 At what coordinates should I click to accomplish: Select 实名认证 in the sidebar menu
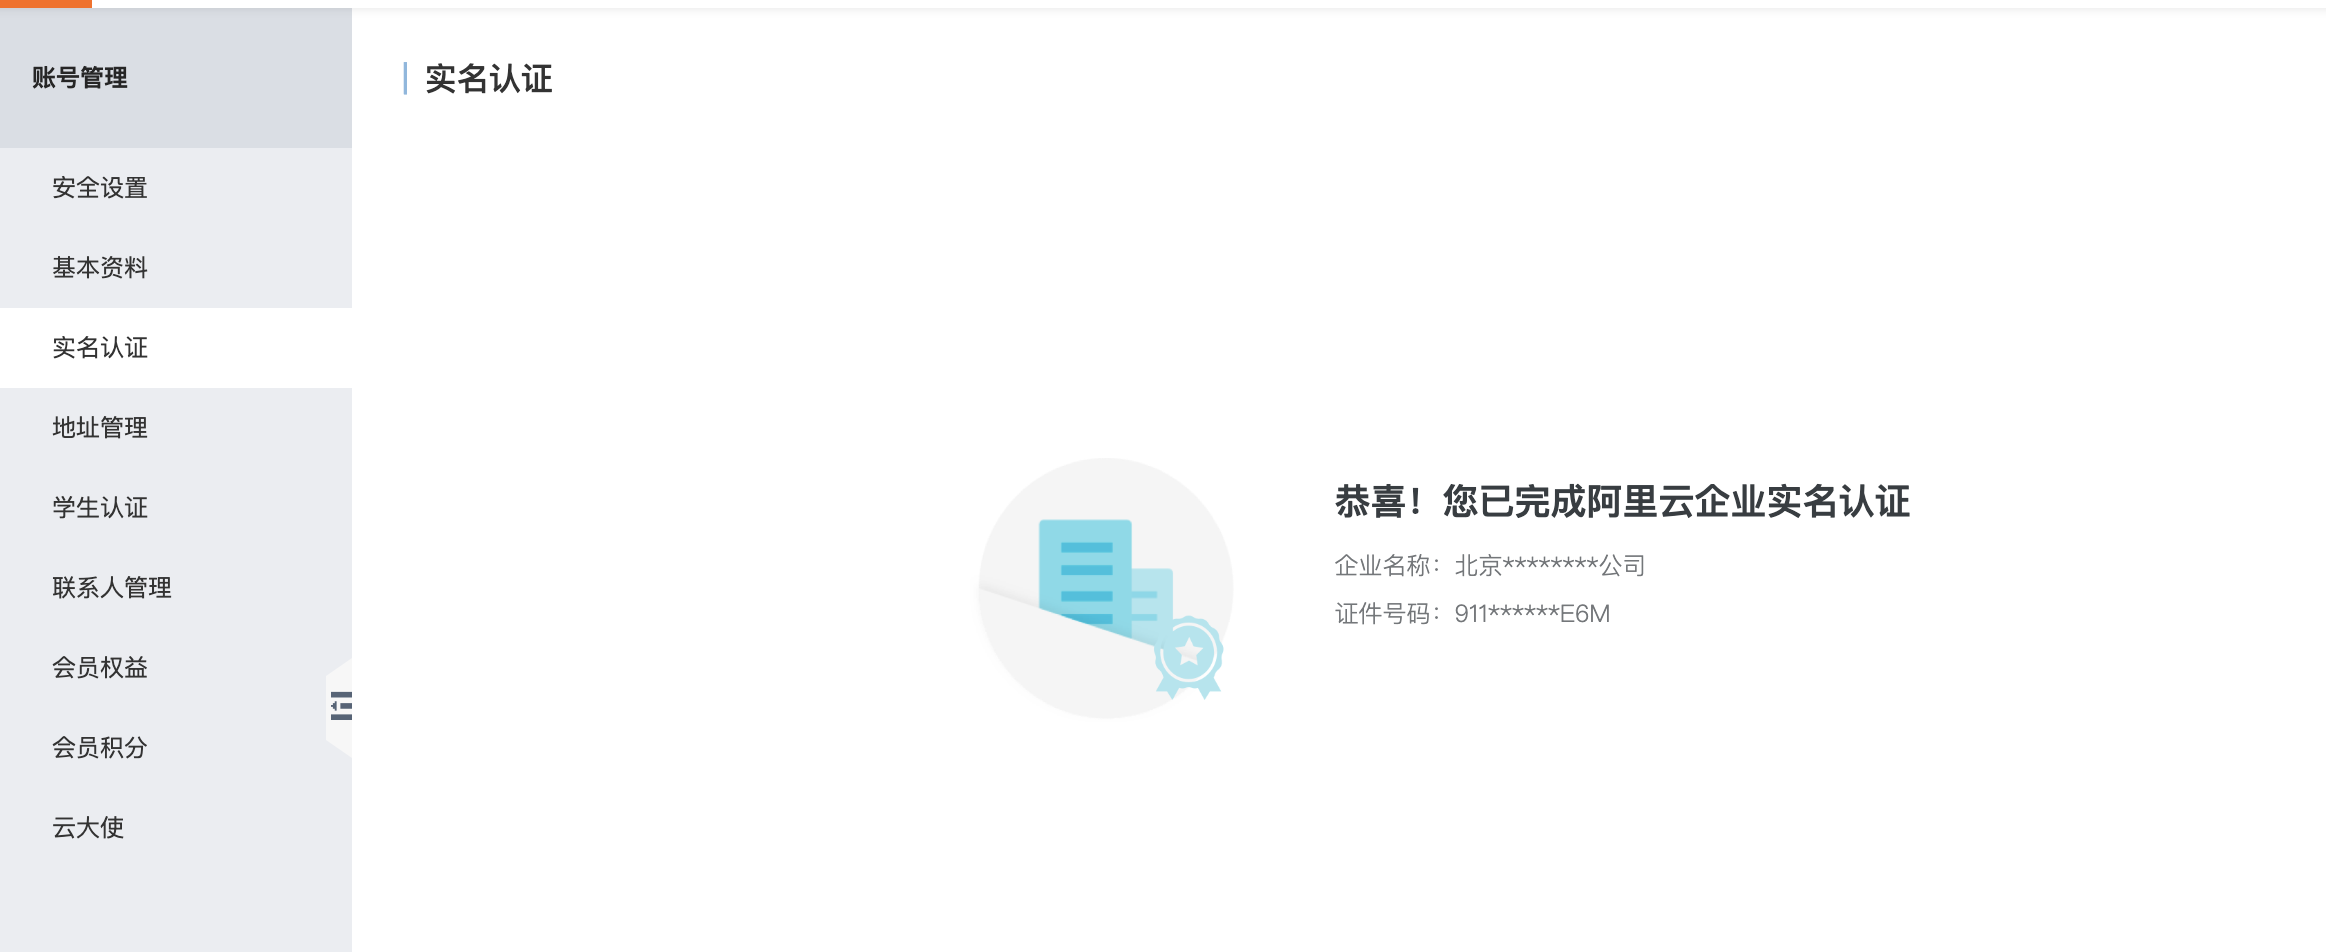100,348
